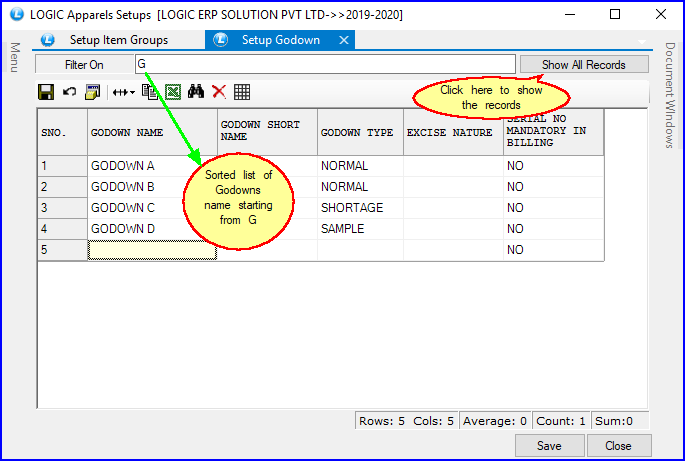Click NO billing cell for GODOWN C
The image size is (685, 461).
point(554,208)
